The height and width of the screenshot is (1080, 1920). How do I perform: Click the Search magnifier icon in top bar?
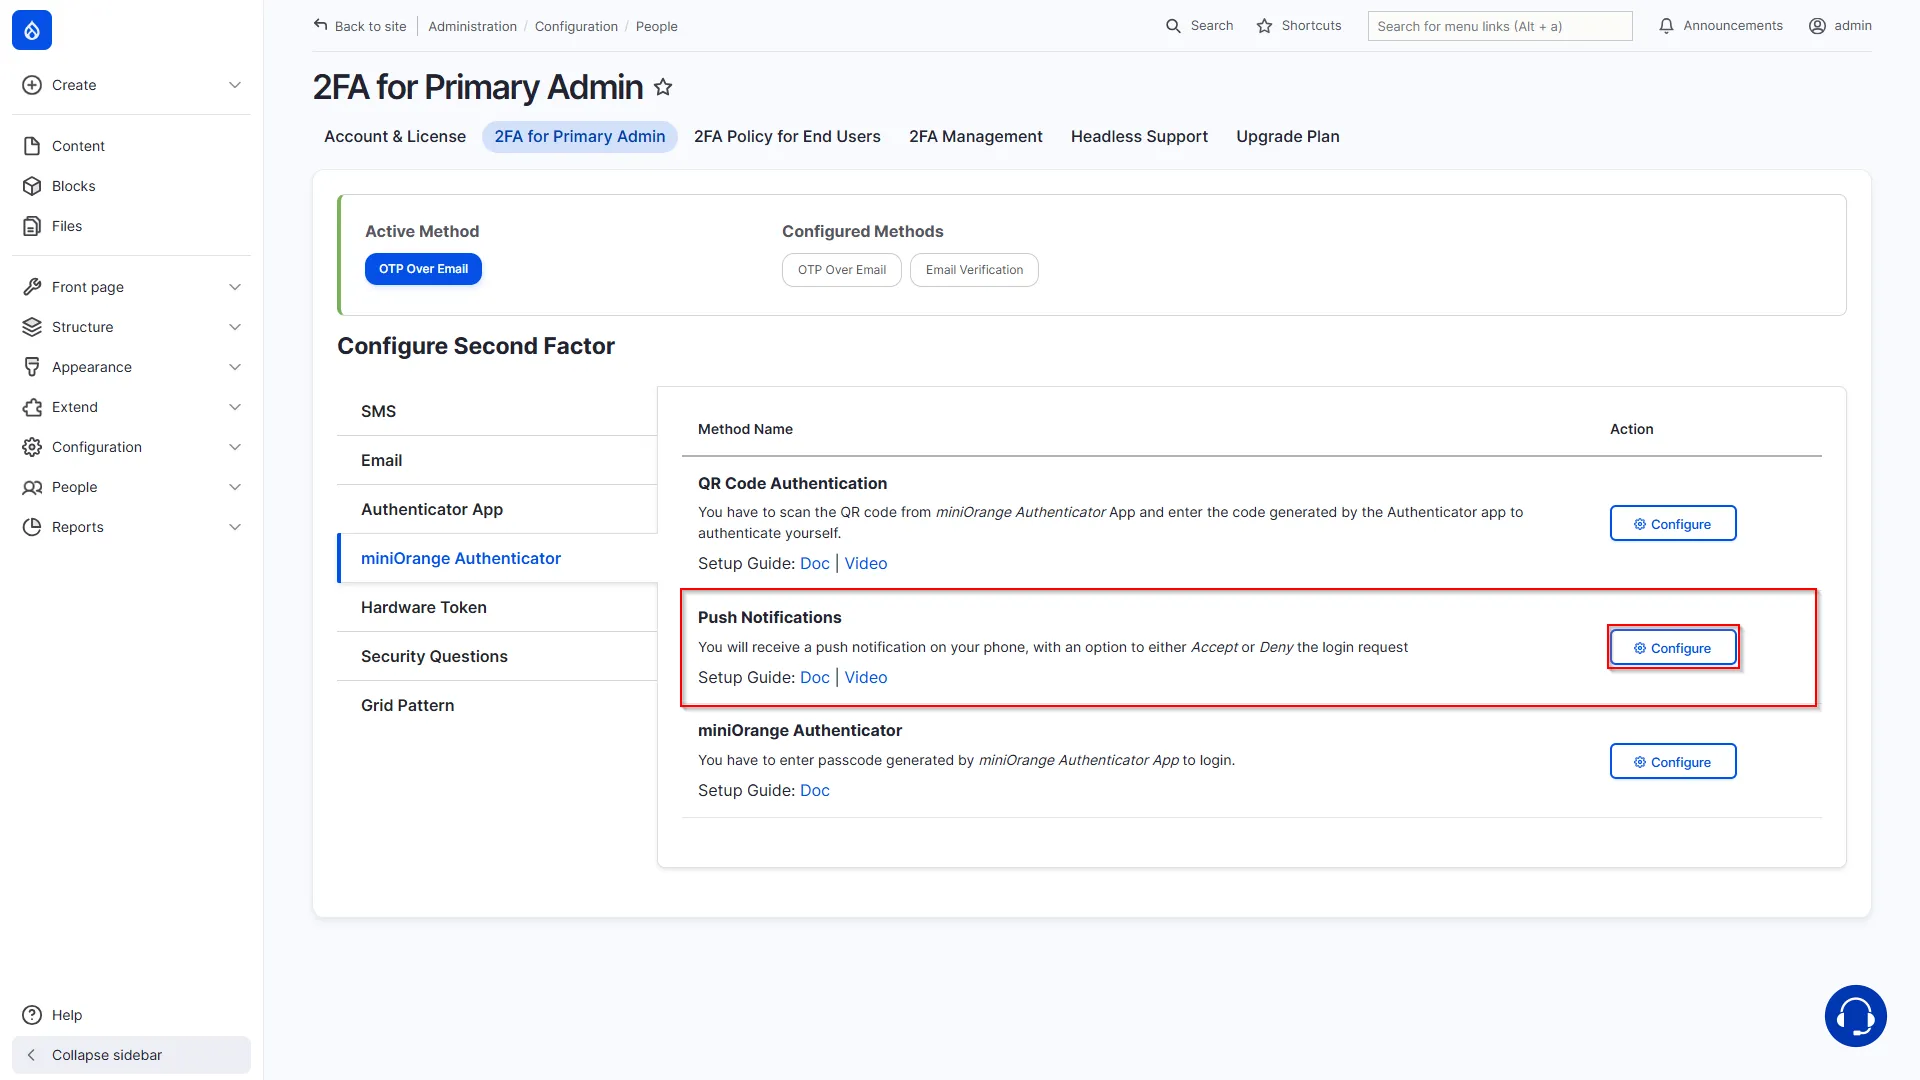(x=1173, y=26)
